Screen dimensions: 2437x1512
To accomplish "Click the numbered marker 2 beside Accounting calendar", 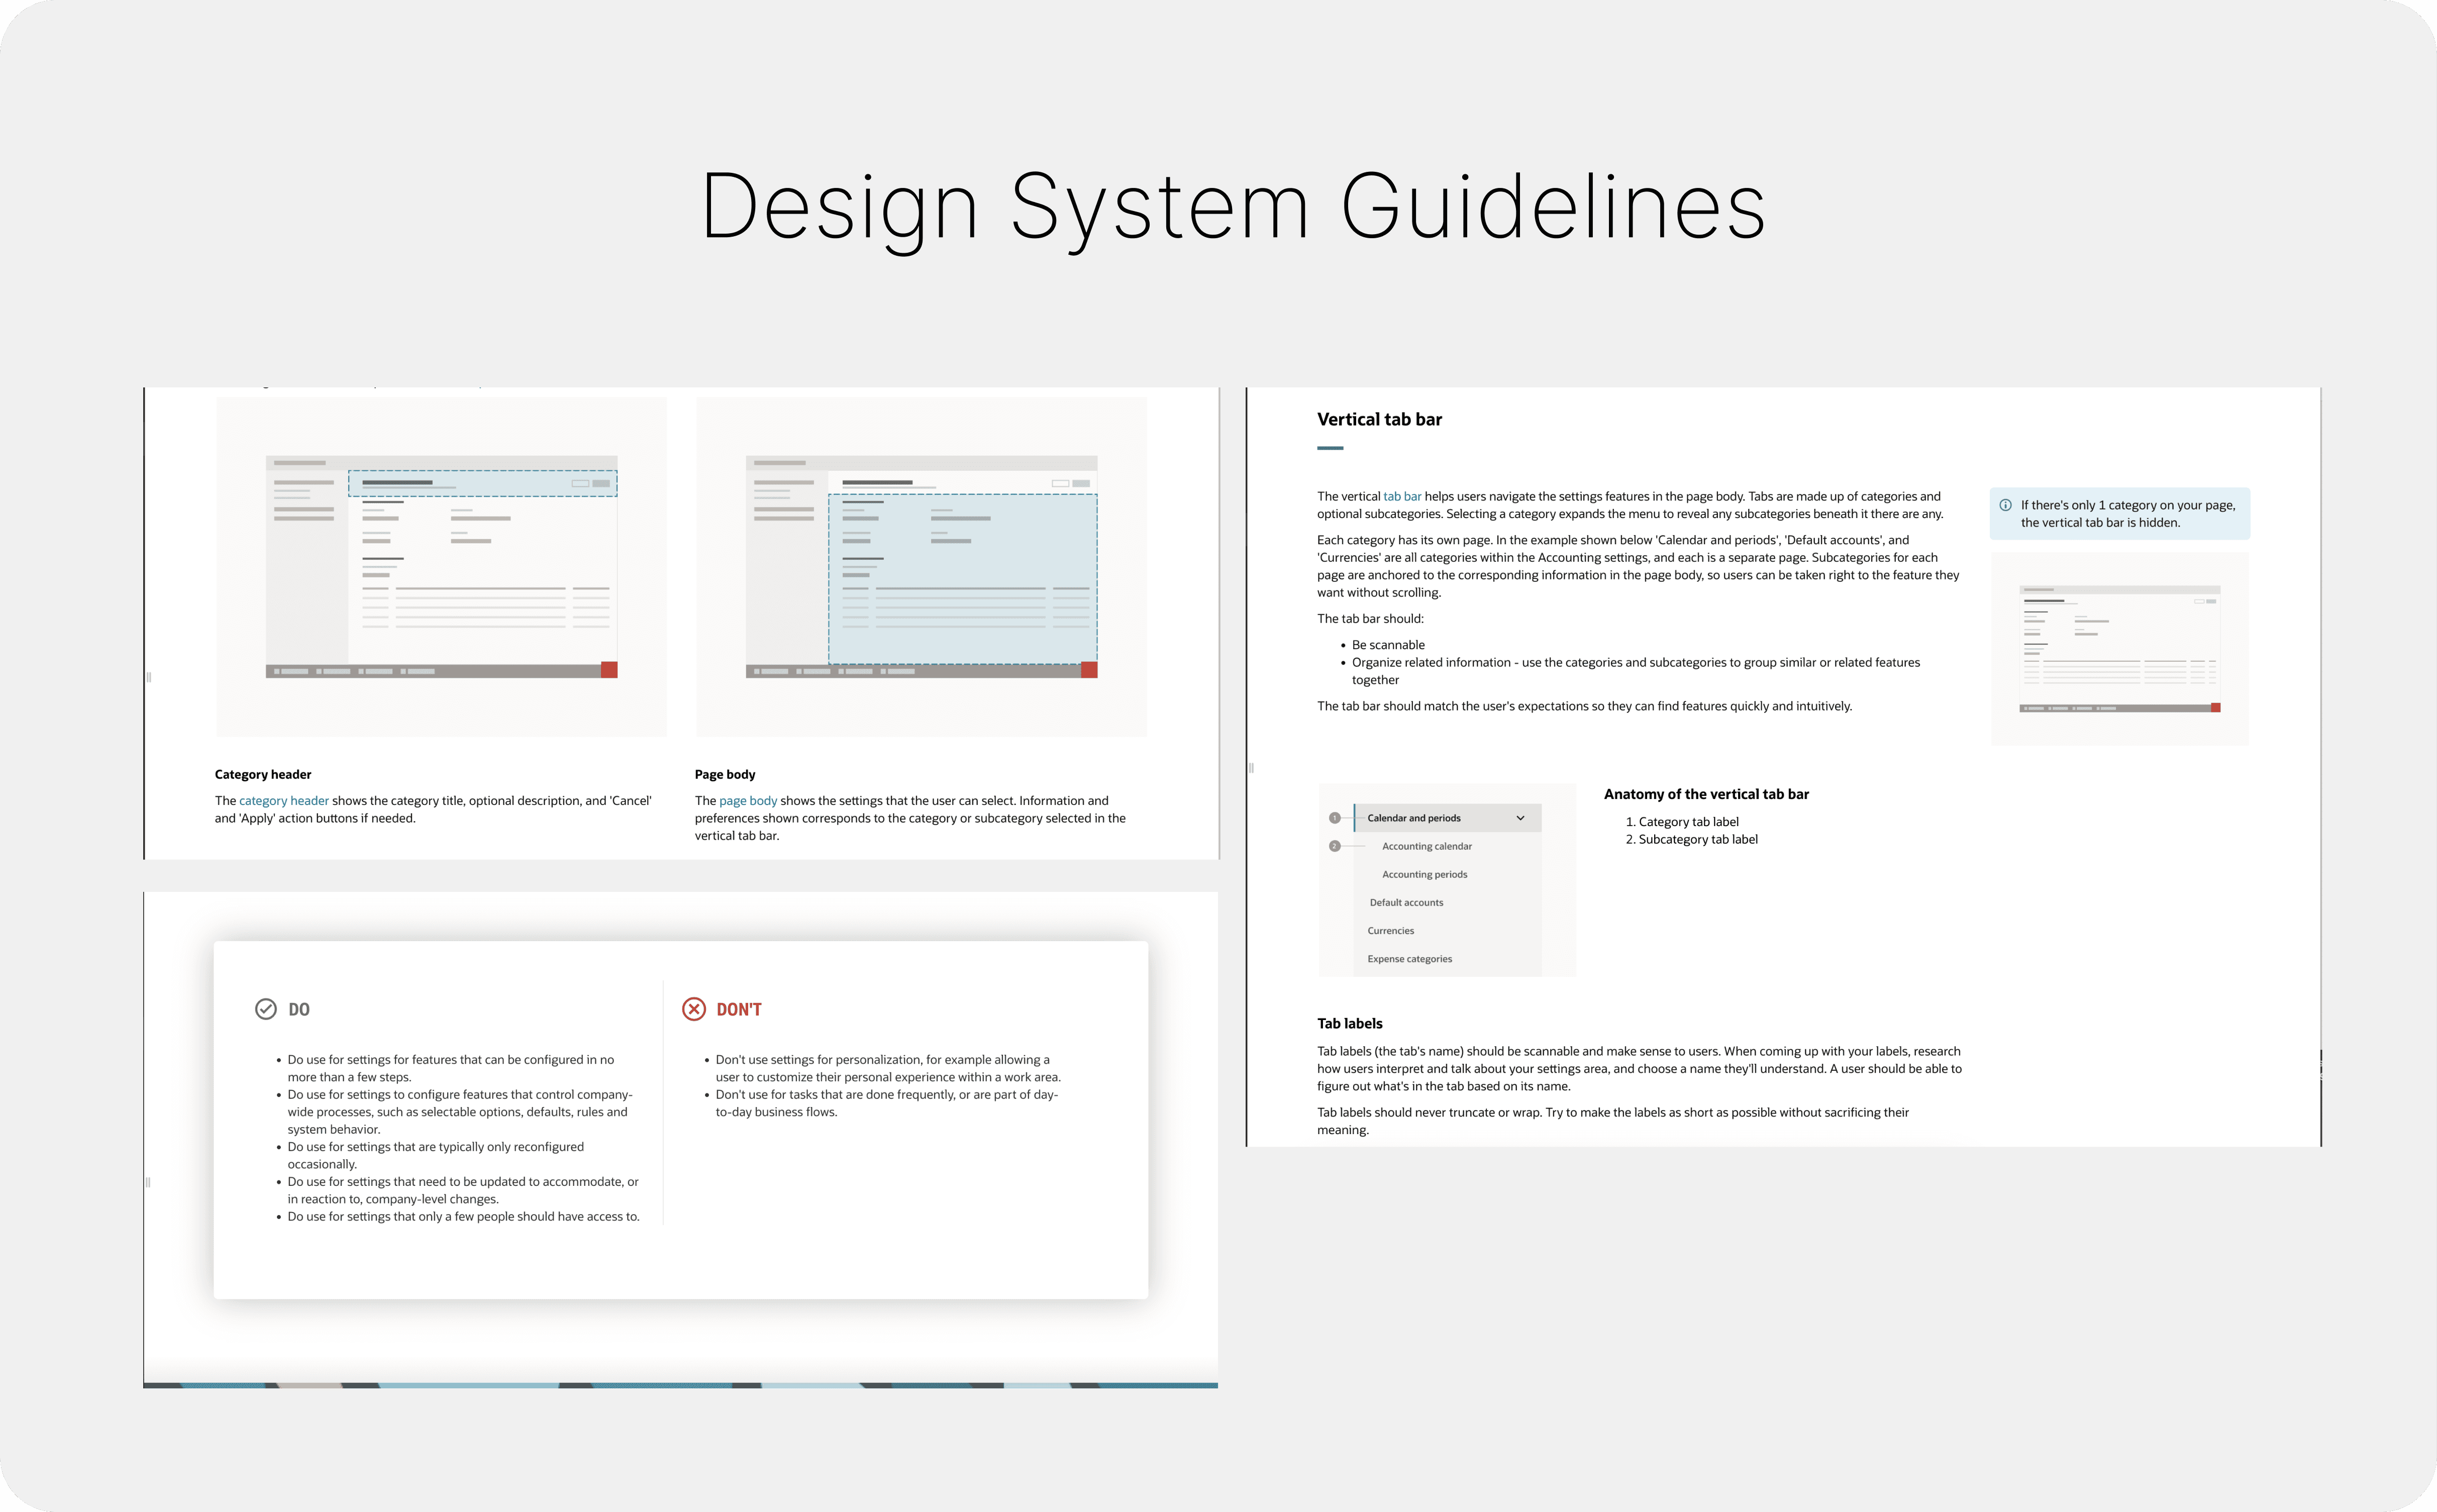I will coord(1334,846).
